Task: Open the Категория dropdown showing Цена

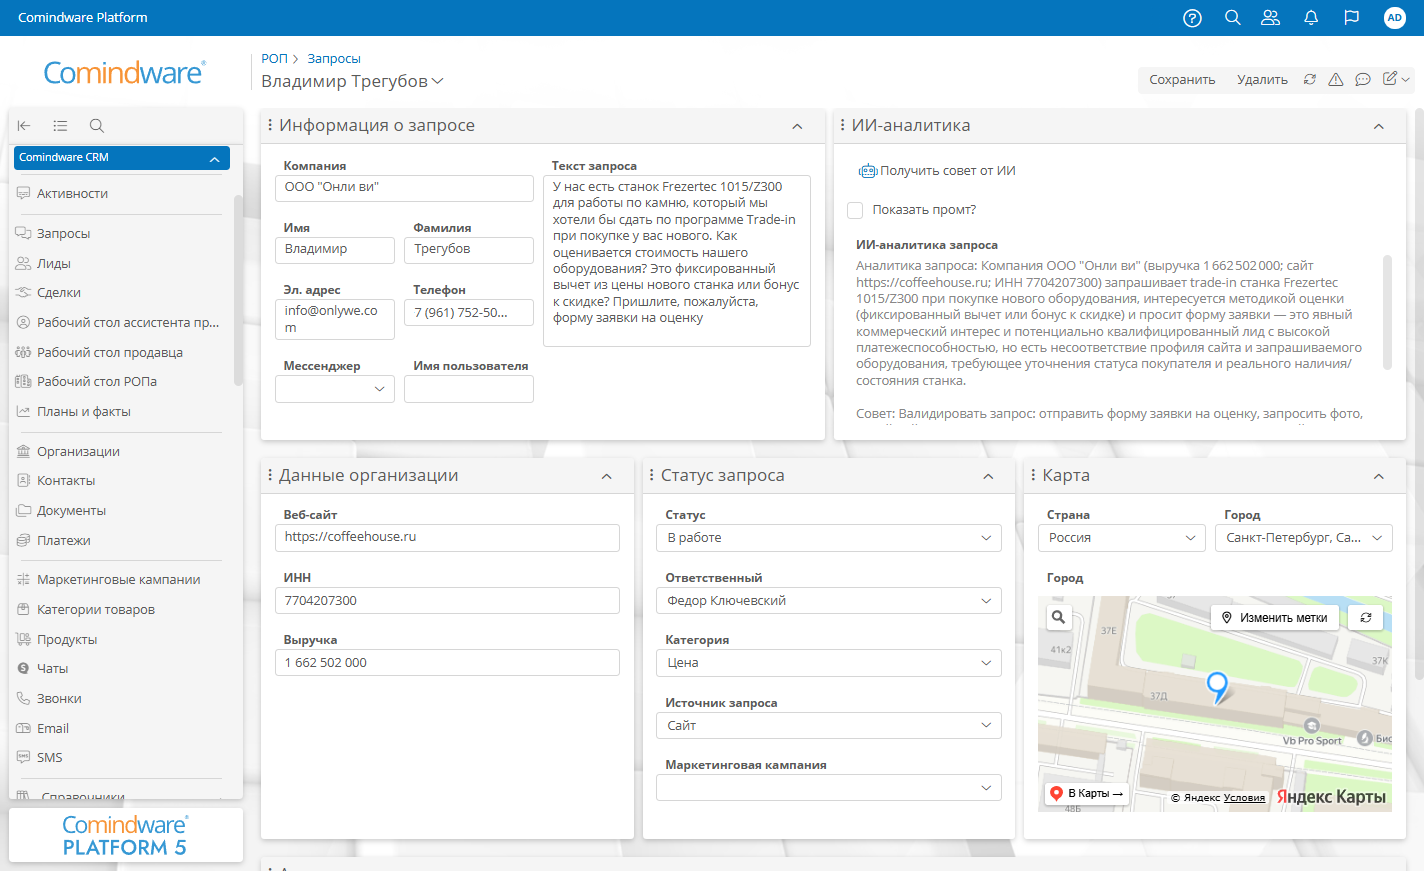Action: click(x=828, y=662)
